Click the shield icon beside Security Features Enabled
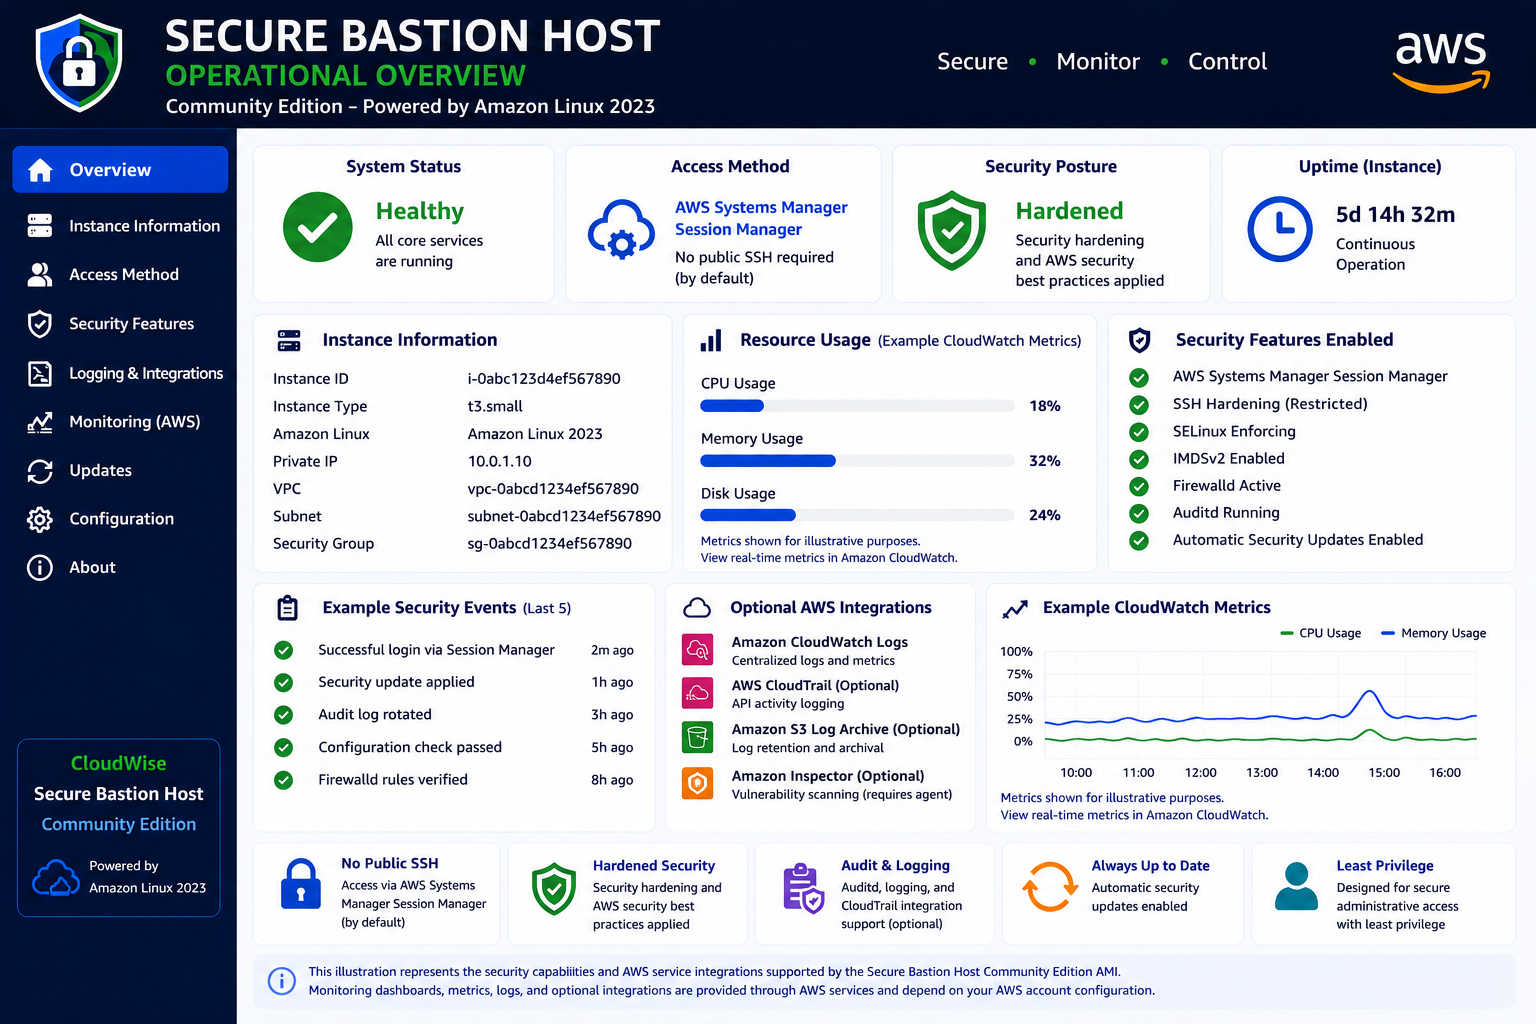The image size is (1536, 1024). [x=1139, y=340]
